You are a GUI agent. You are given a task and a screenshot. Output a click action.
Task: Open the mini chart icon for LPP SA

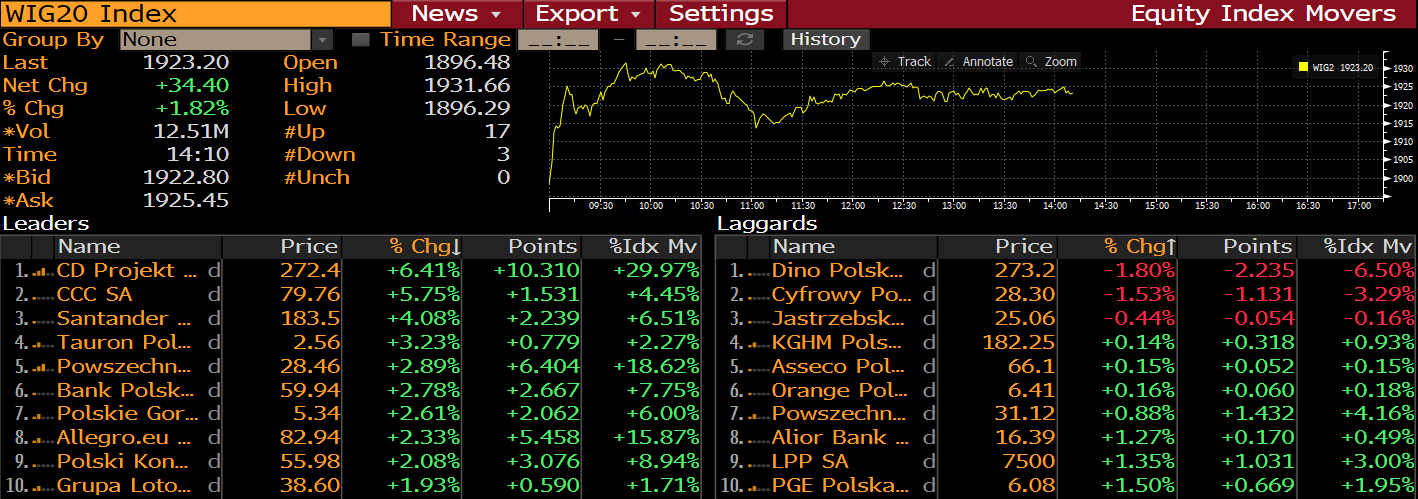click(757, 462)
